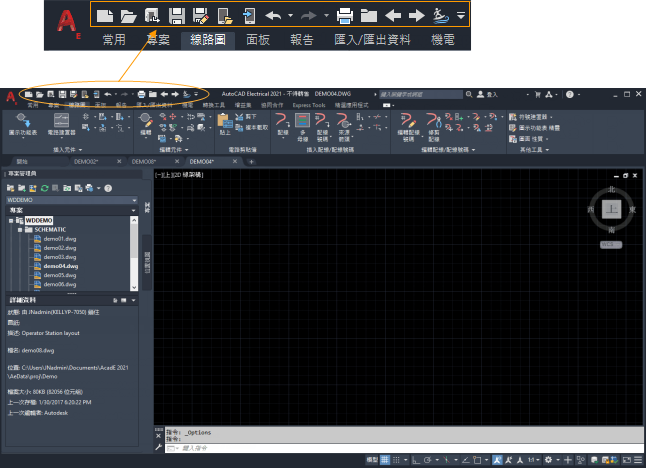This screenshot has height=468, width=646.
Task: Open the WCS coordinate system dropdown
Action: click(x=611, y=244)
